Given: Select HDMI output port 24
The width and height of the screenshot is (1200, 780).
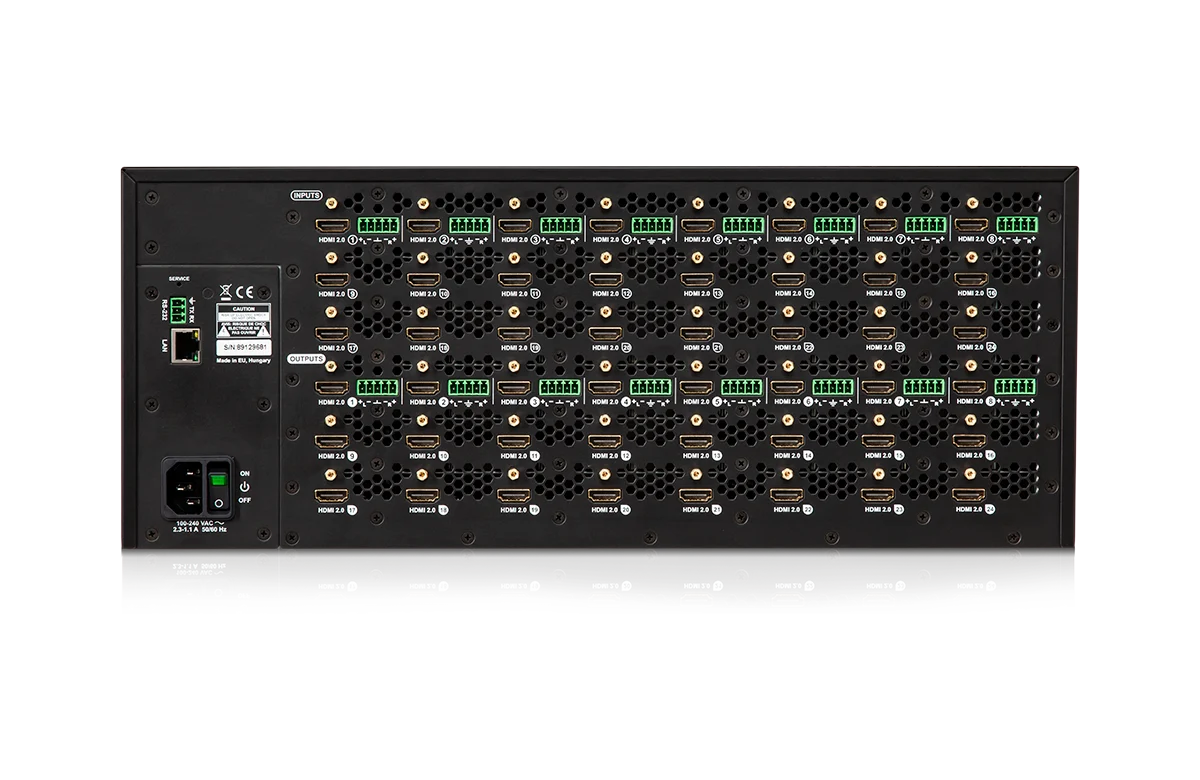Looking at the screenshot, I should tap(970, 495).
